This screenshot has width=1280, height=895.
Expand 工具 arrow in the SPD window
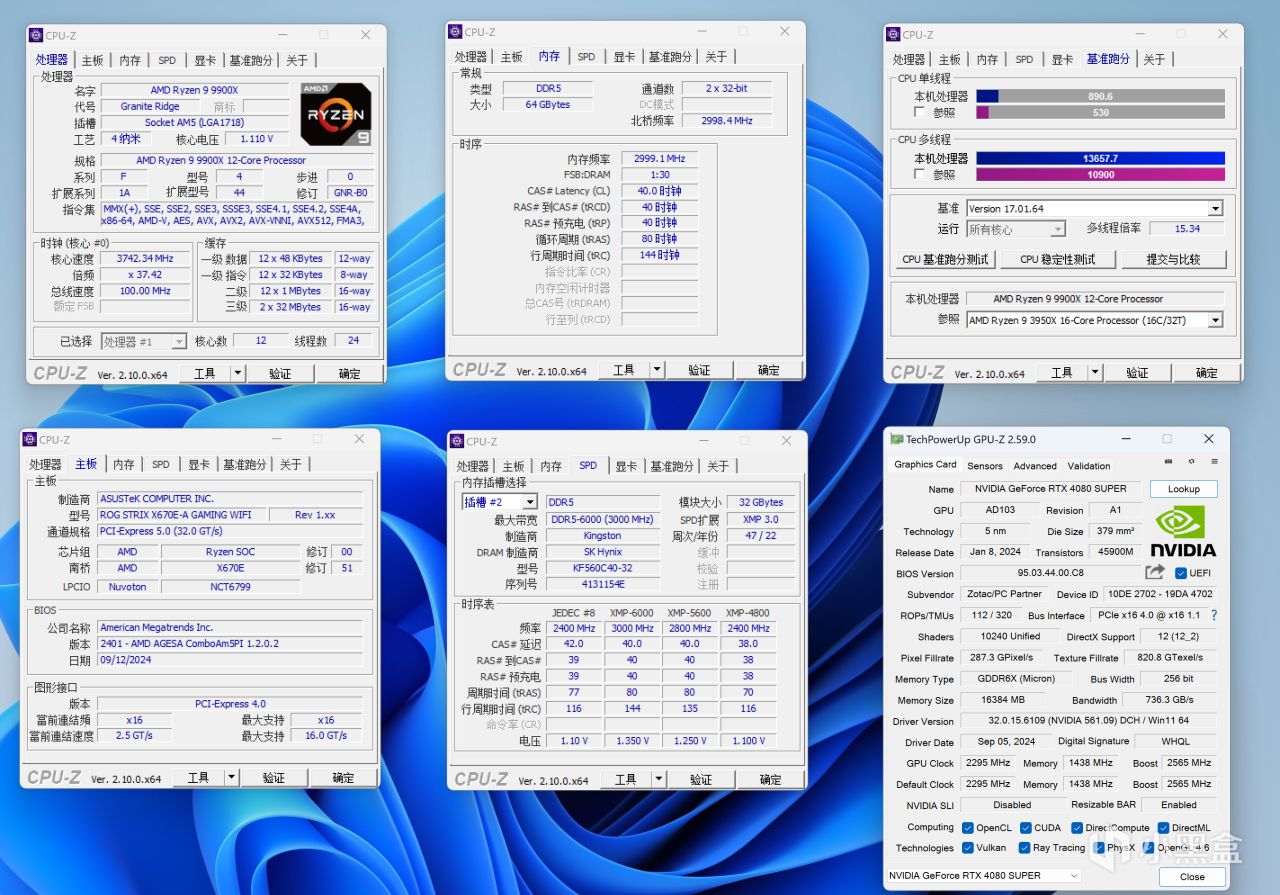pyautogui.click(x=658, y=779)
